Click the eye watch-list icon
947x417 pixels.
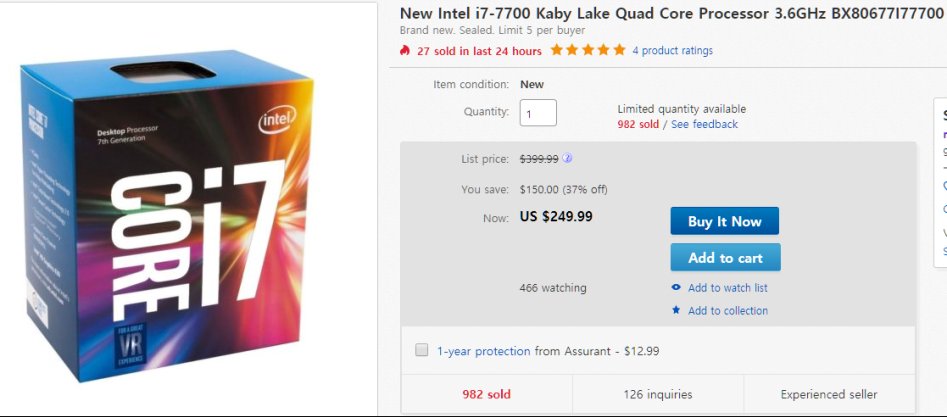(x=676, y=288)
